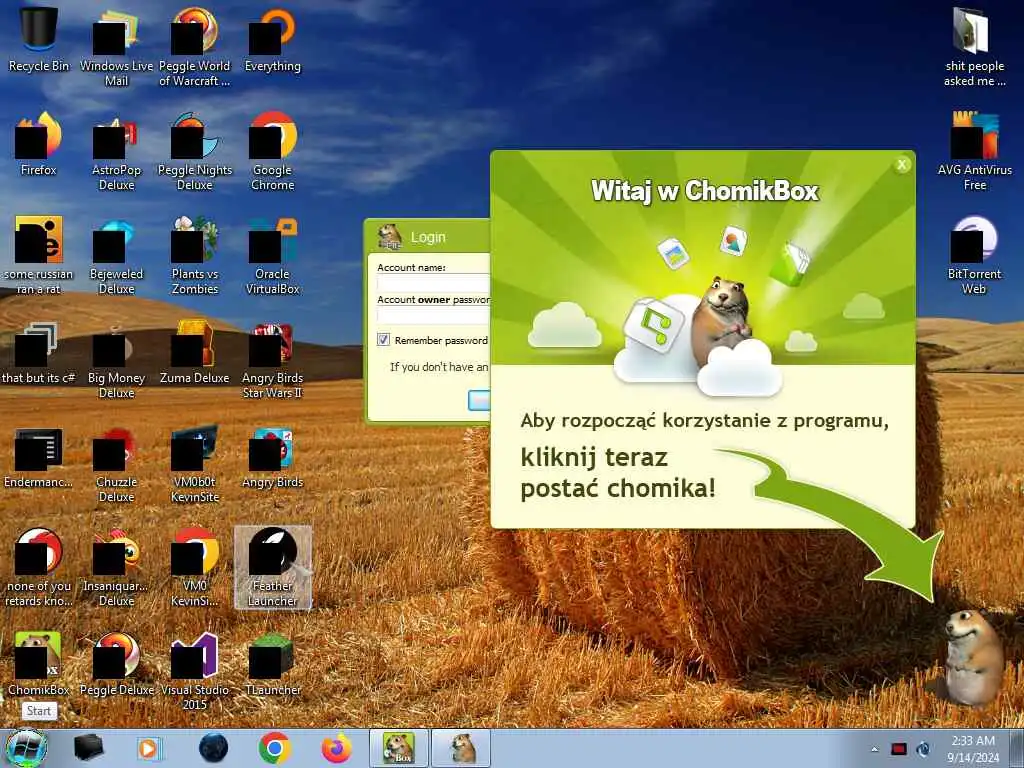Viewport: 1024px width, 768px height.
Task: Open the clock showing 2:33 AM
Action: [973, 749]
